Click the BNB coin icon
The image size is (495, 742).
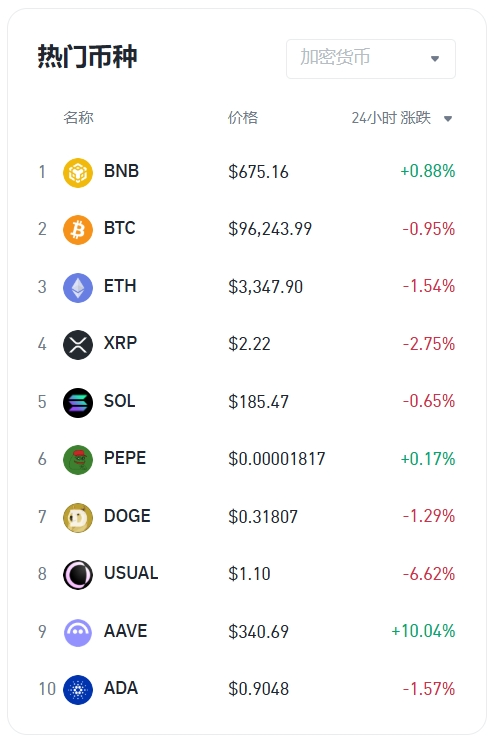(x=78, y=172)
